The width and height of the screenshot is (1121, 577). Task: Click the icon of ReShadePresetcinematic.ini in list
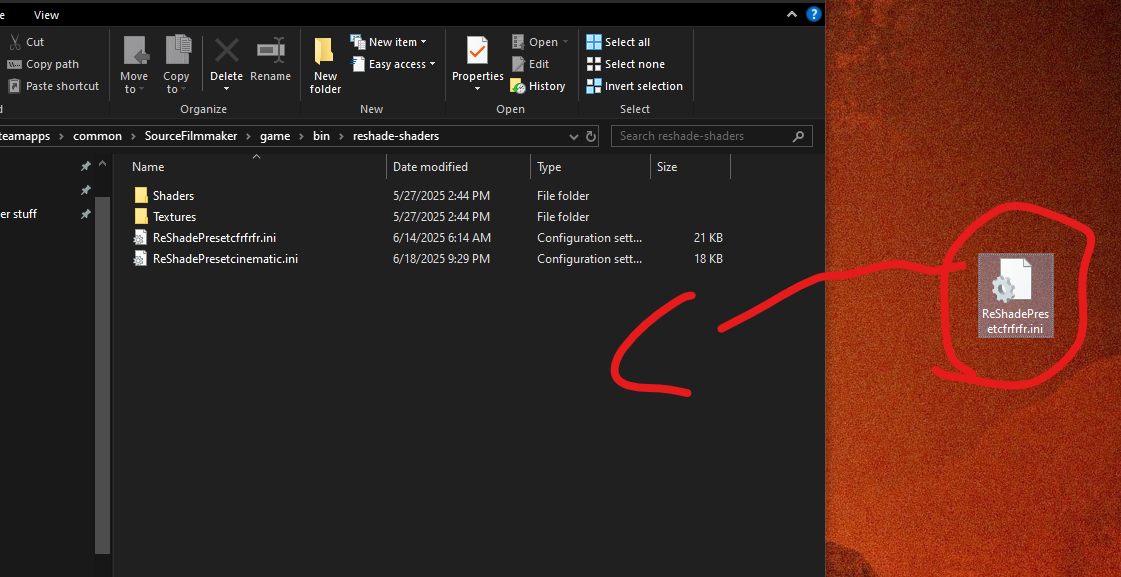(x=141, y=259)
